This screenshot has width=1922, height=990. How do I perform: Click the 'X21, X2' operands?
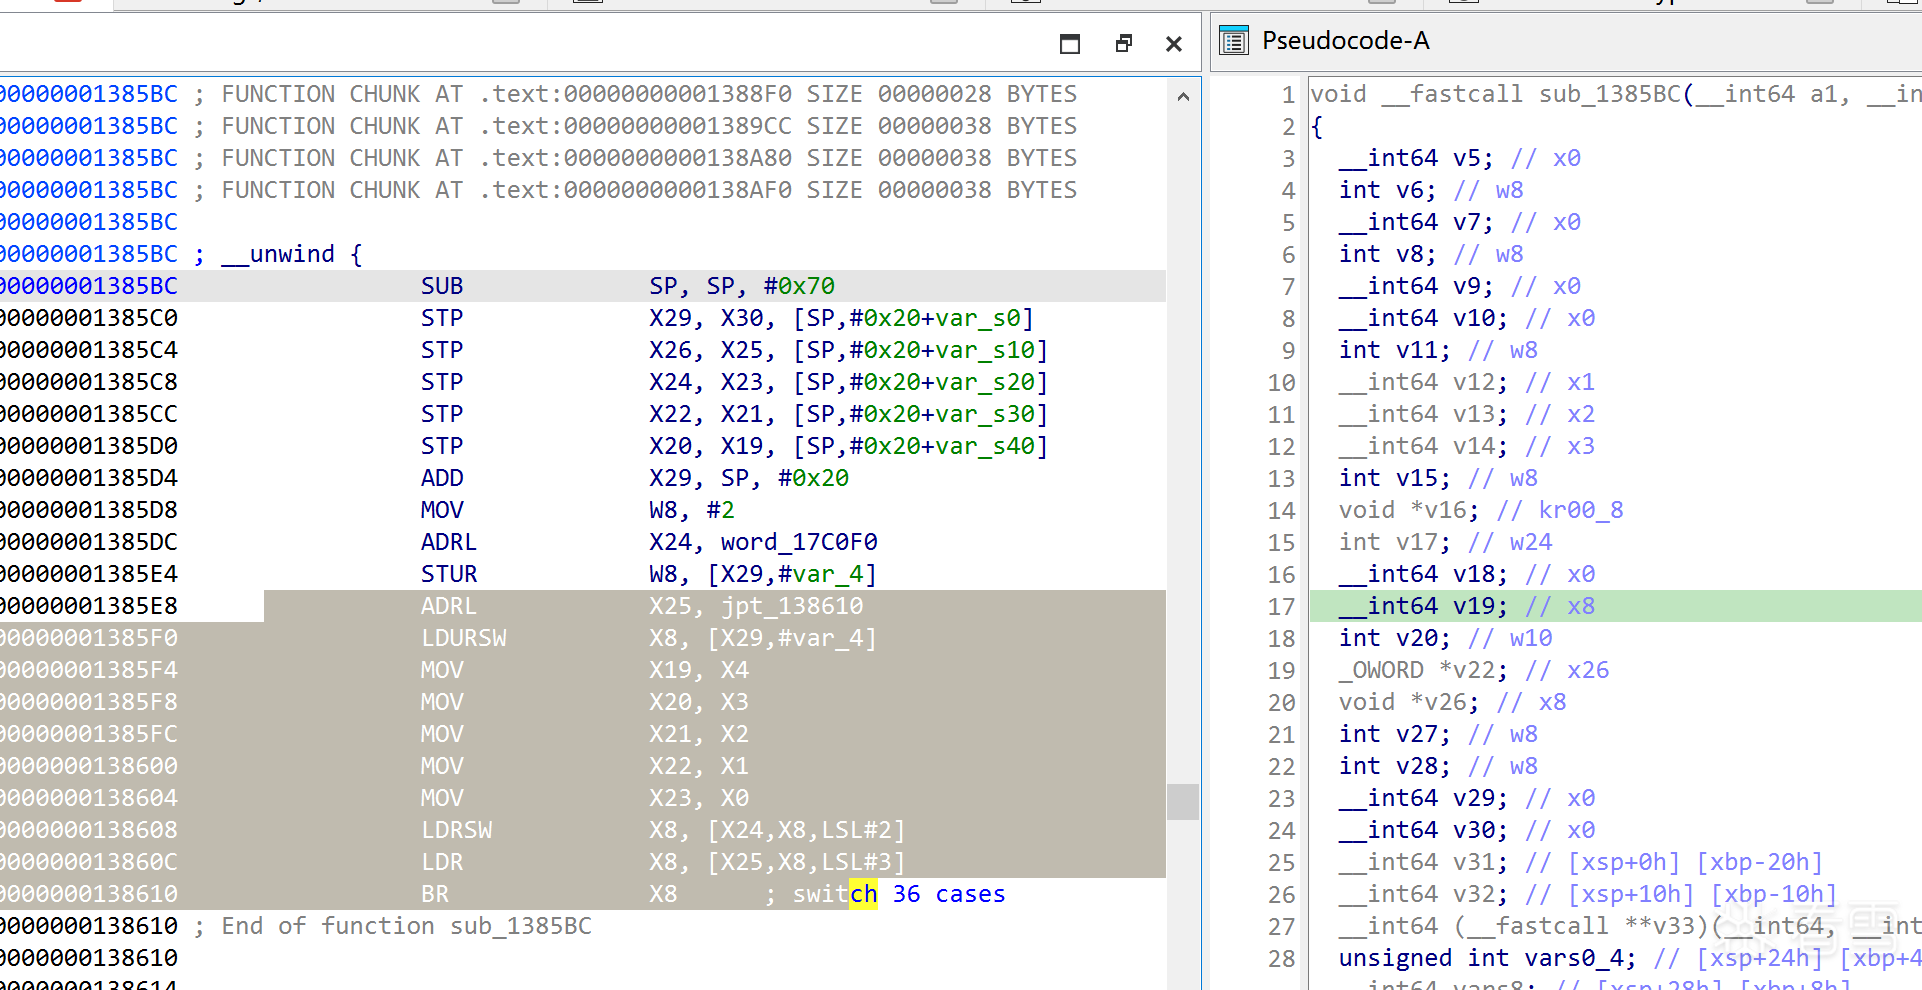pyautogui.click(x=699, y=734)
